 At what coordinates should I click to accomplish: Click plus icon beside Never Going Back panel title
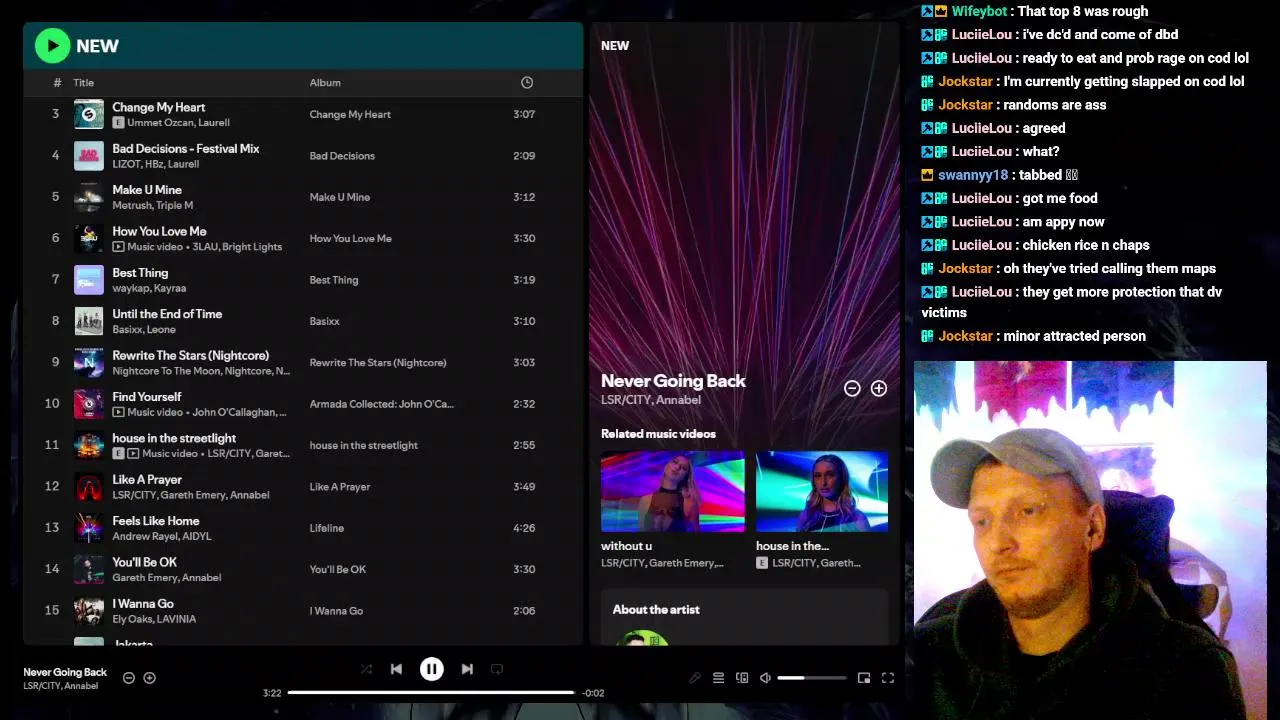tap(879, 388)
